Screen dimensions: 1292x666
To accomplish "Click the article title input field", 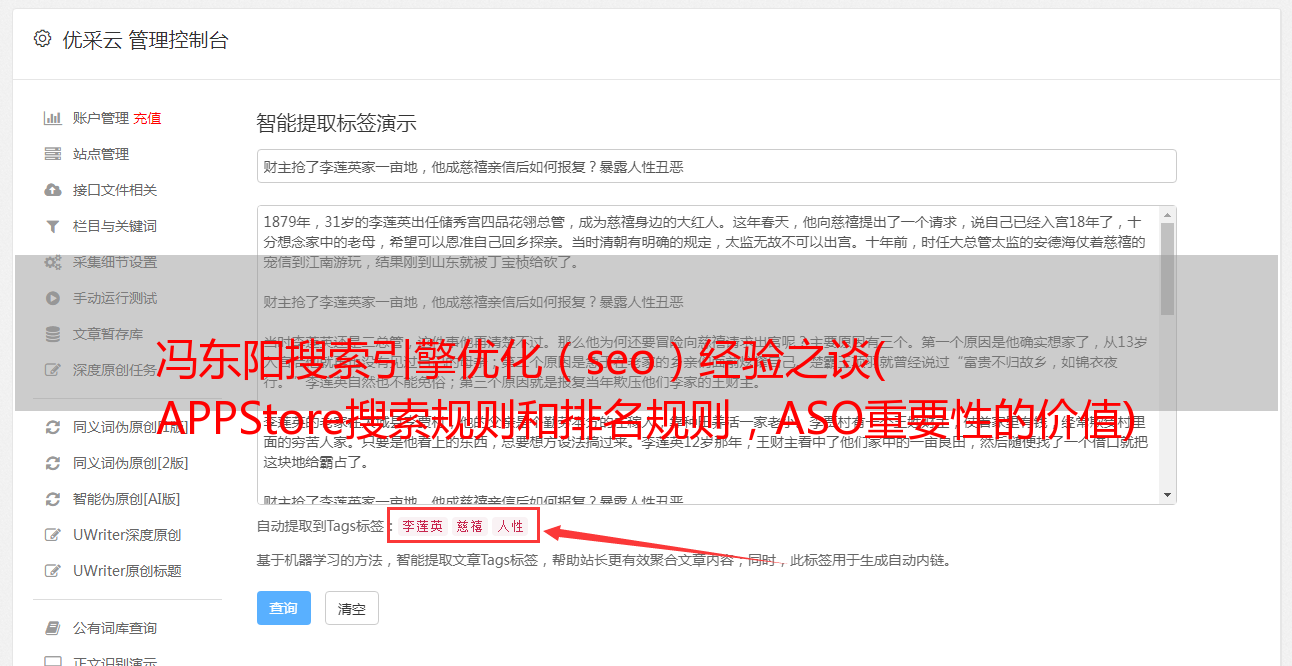I will click(x=716, y=166).
